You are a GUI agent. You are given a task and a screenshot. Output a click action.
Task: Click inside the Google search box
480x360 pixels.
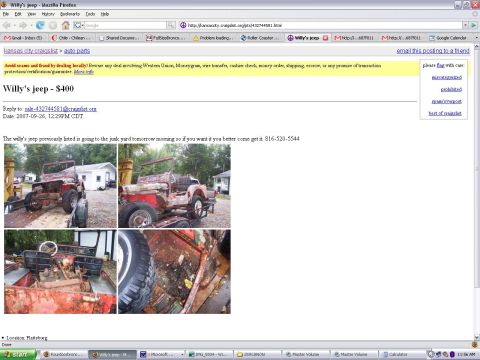pyautogui.click(x=125, y=25)
